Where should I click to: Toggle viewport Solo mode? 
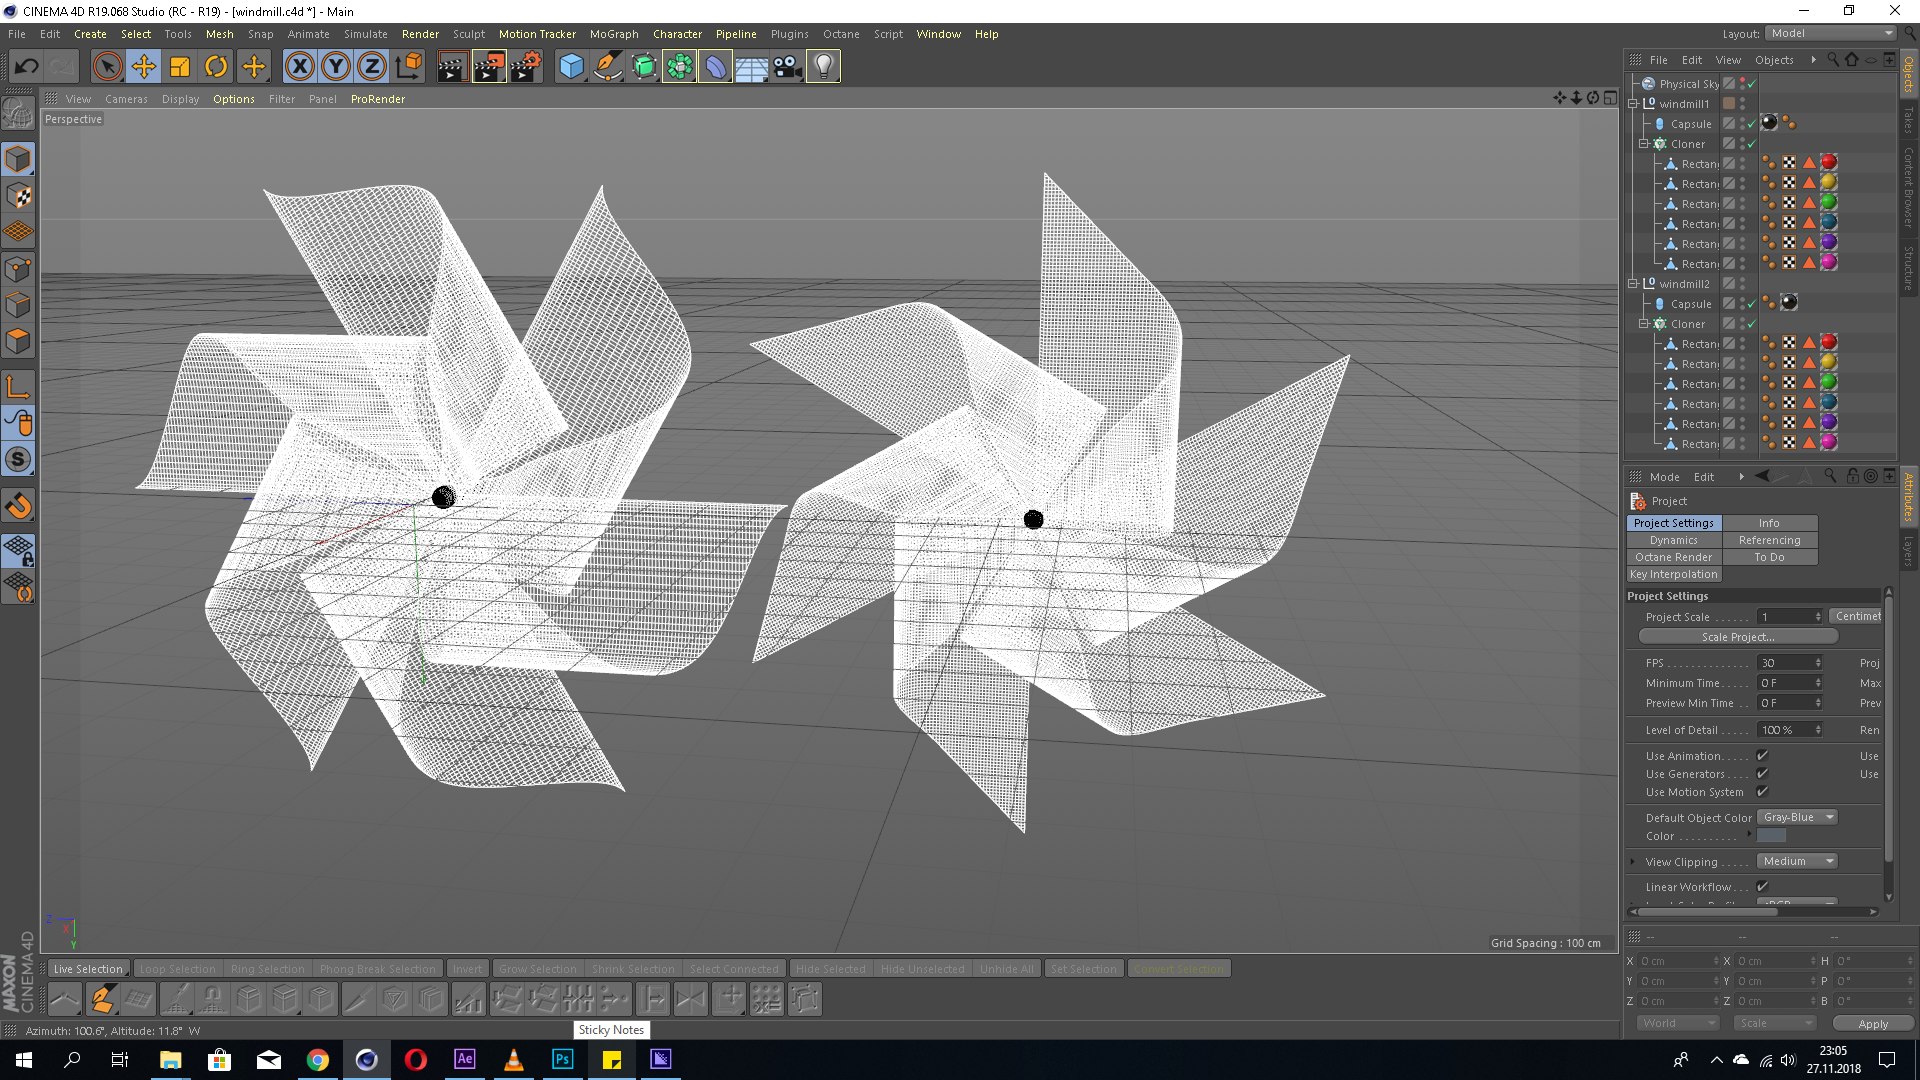18,459
